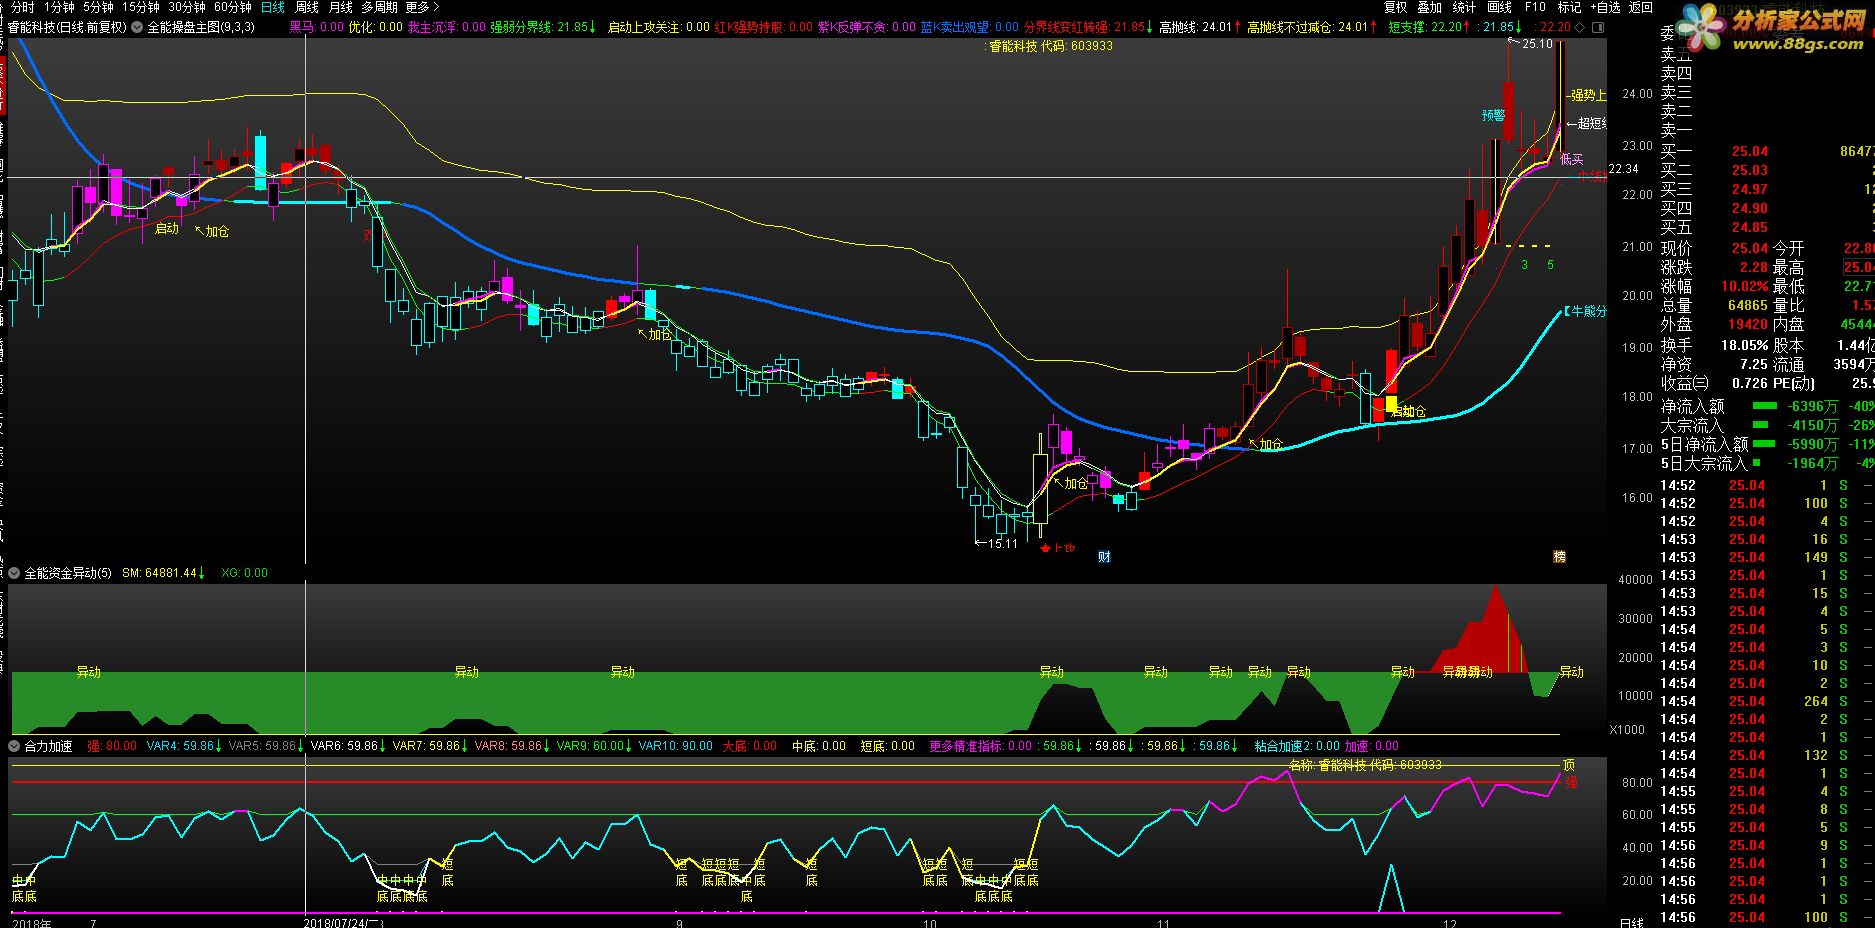Expand 合力加速 indicator dropdown arrow
Screen dimensions: 1875x928
[x=14, y=746]
